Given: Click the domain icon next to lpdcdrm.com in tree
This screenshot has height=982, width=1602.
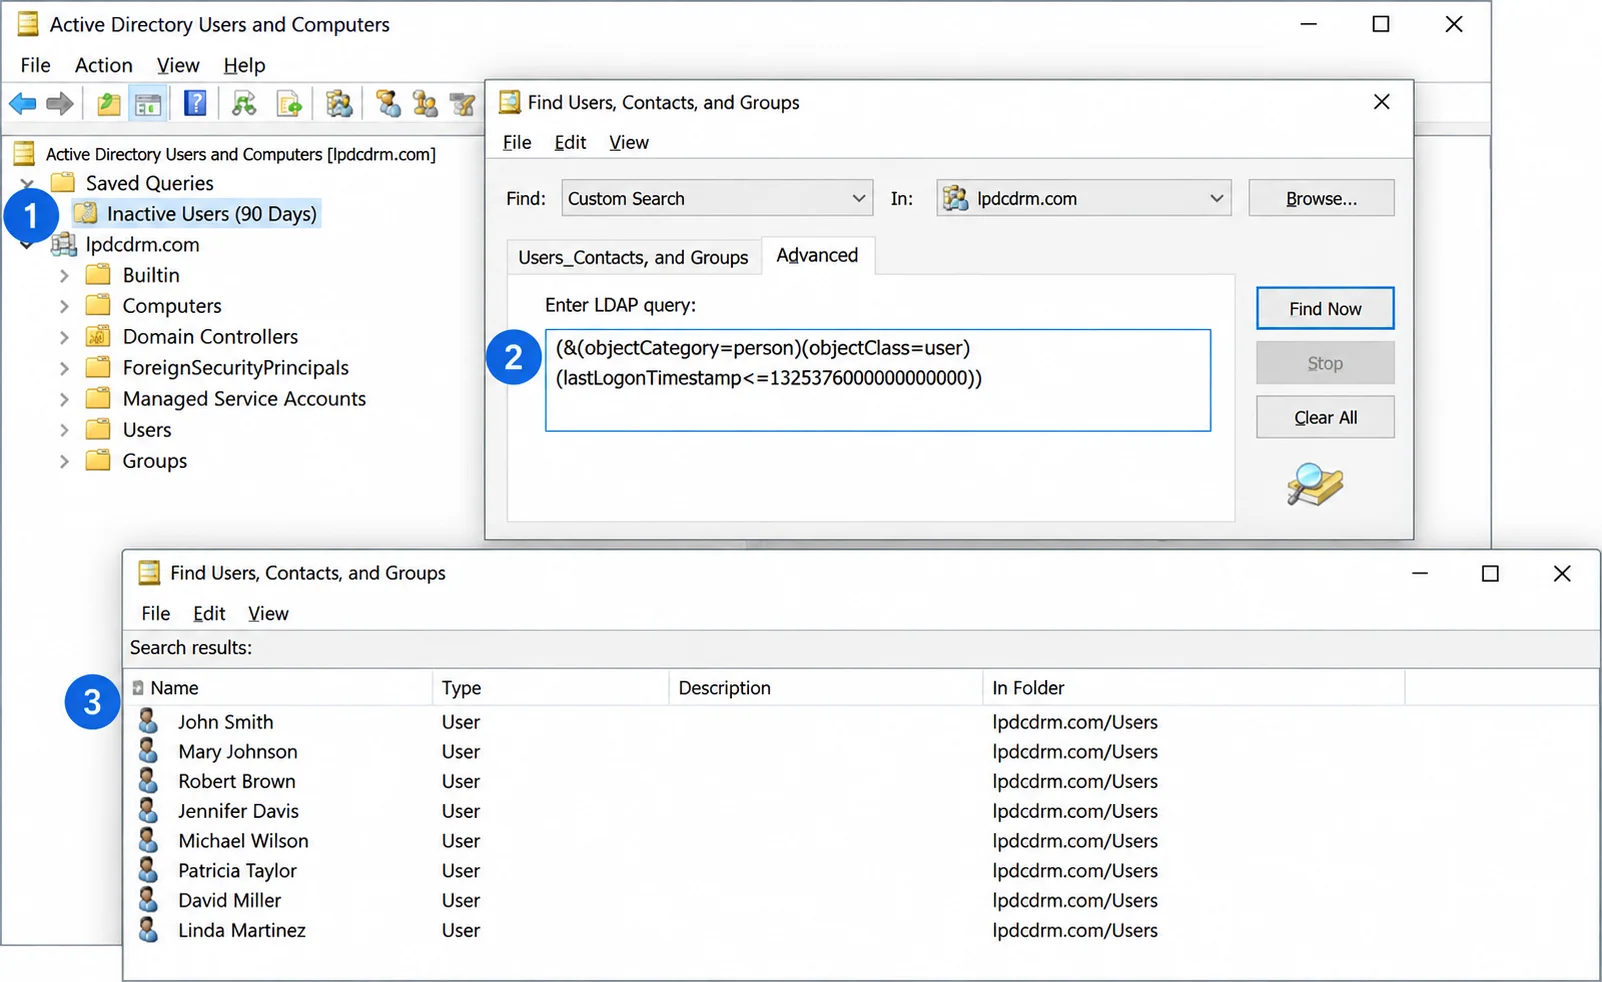Looking at the screenshot, I should [x=64, y=244].
